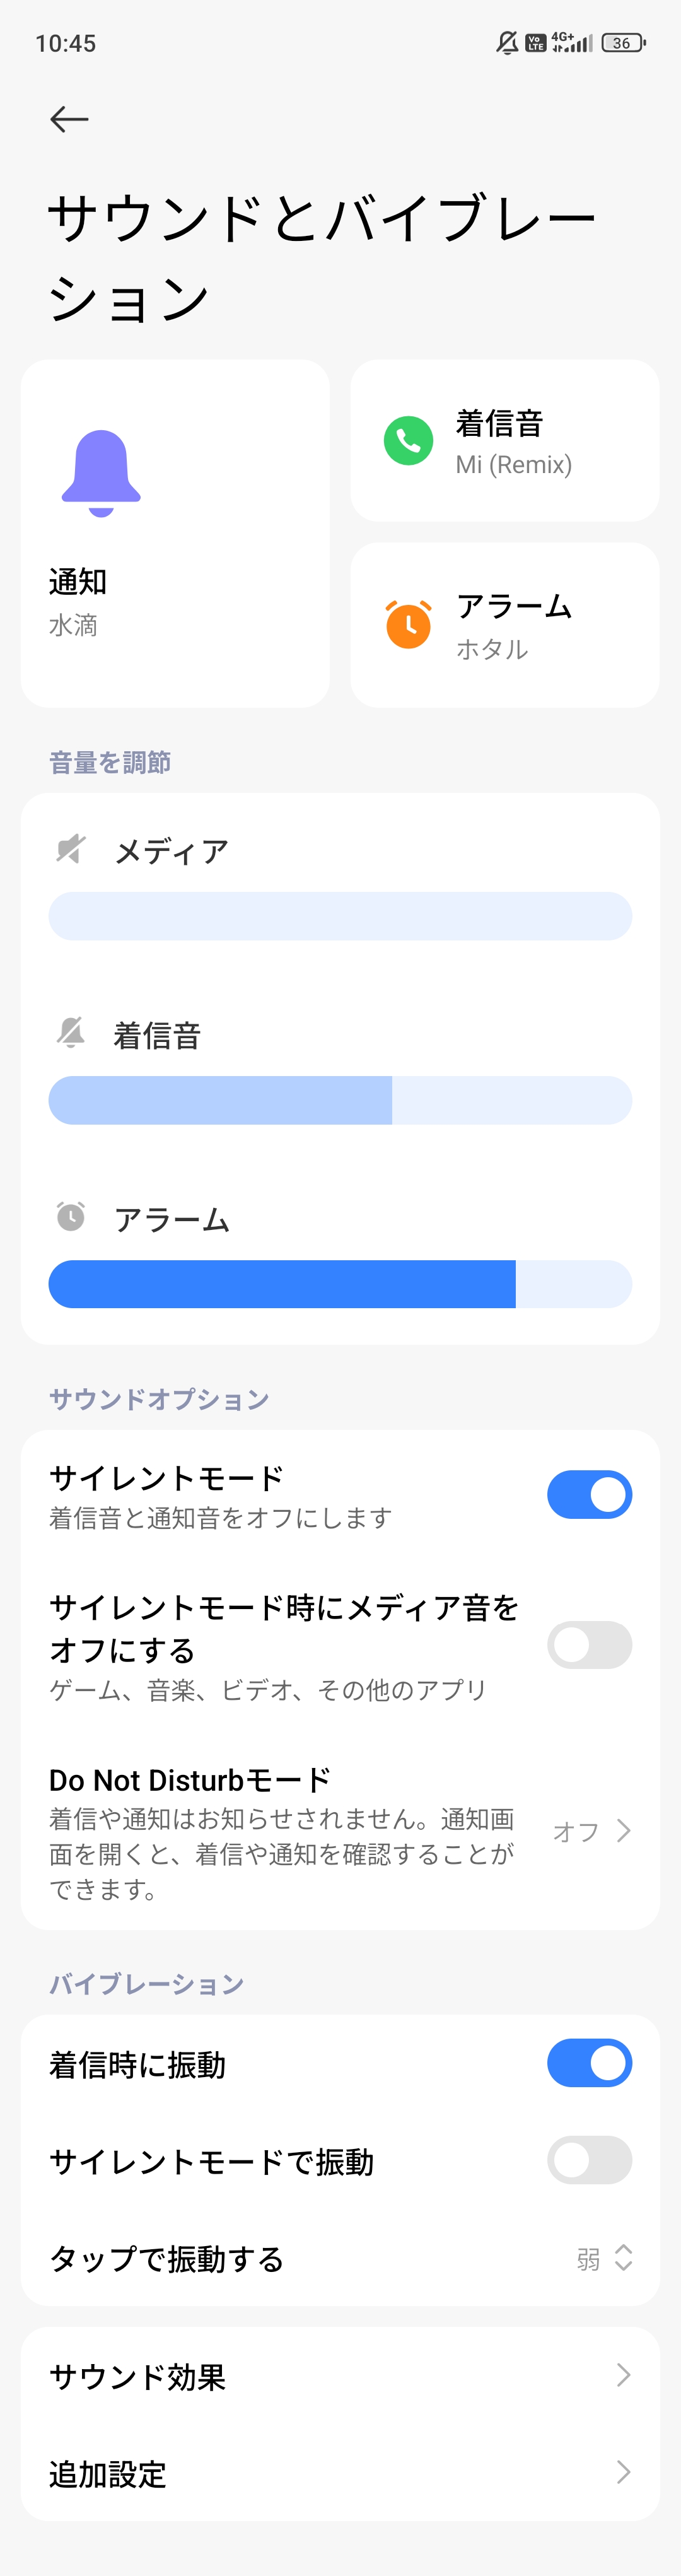Tap the gray alarm volume clock icon
This screenshot has width=681, height=2576.
[x=71, y=1217]
